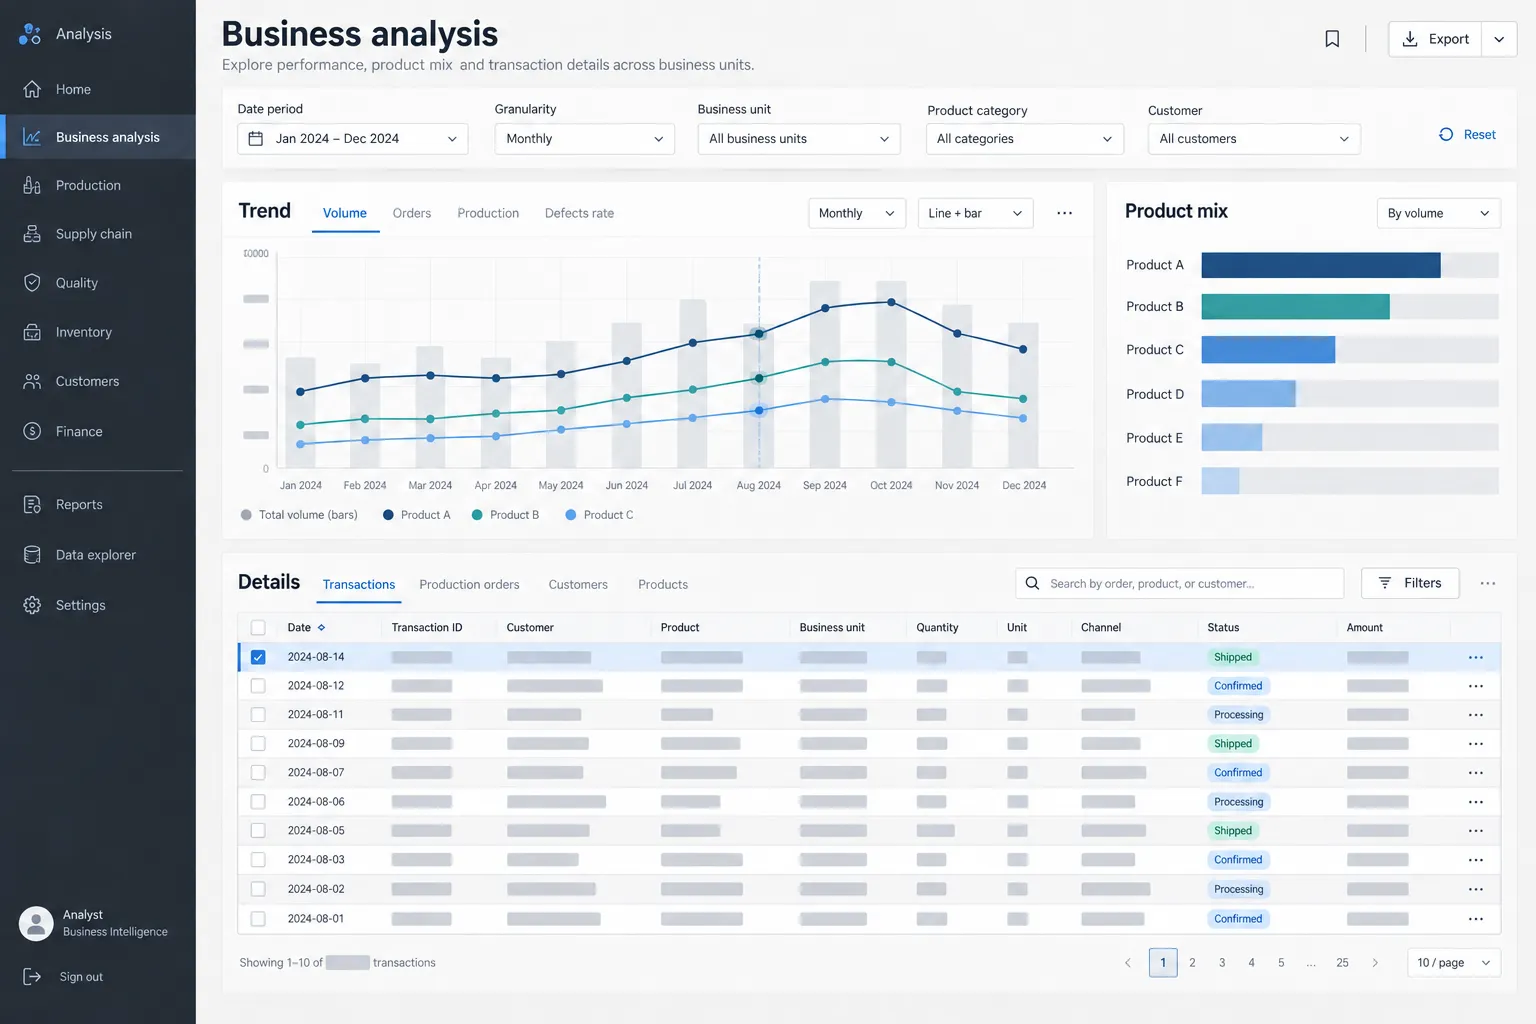Open the Date period dropdown

353,139
